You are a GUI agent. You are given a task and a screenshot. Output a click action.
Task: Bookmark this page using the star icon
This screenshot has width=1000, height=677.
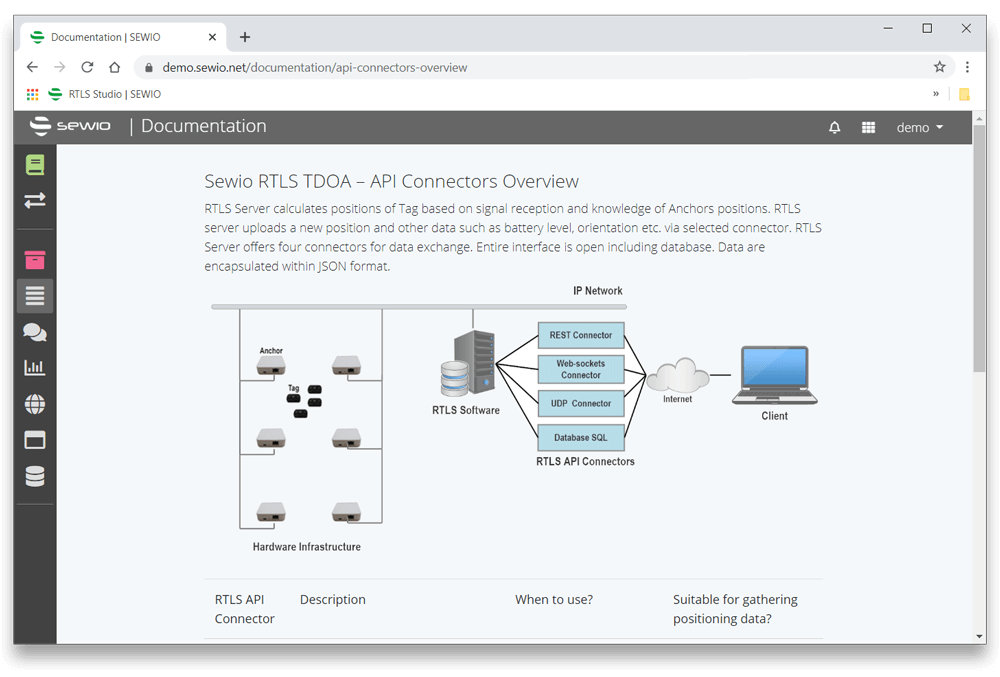pyautogui.click(x=940, y=66)
